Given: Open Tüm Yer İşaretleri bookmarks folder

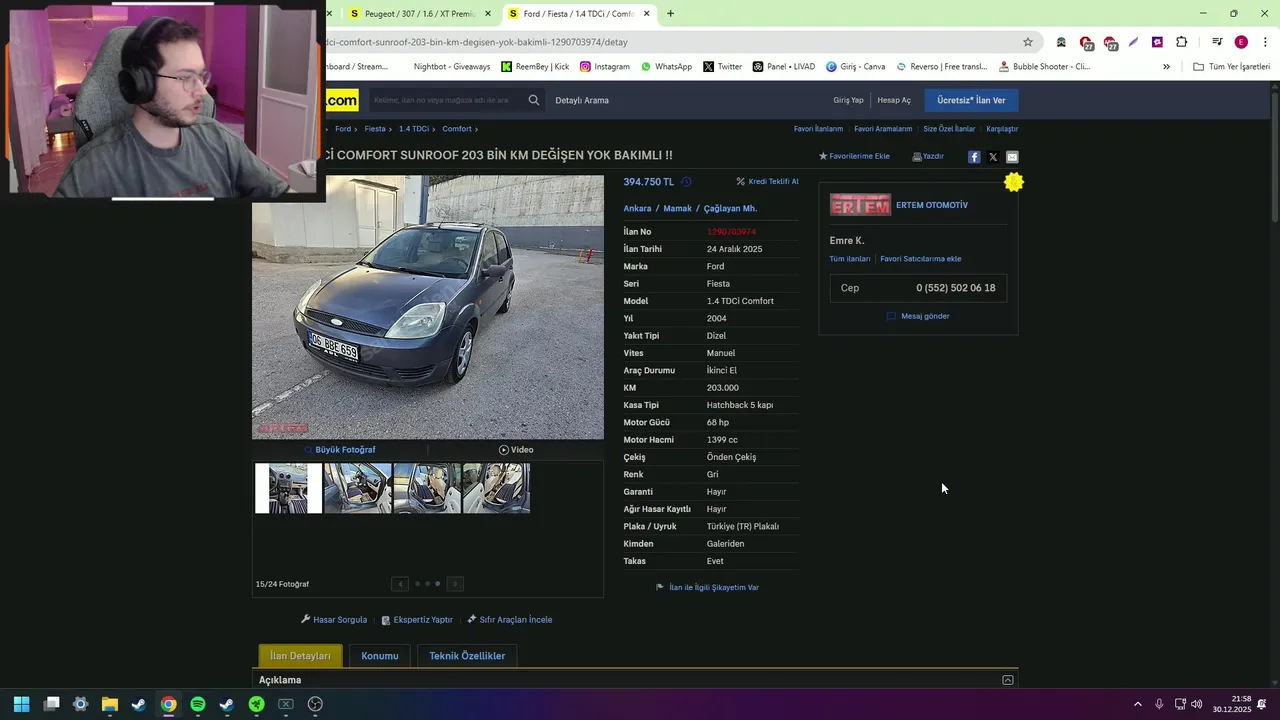Looking at the screenshot, I should [1231, 67].
